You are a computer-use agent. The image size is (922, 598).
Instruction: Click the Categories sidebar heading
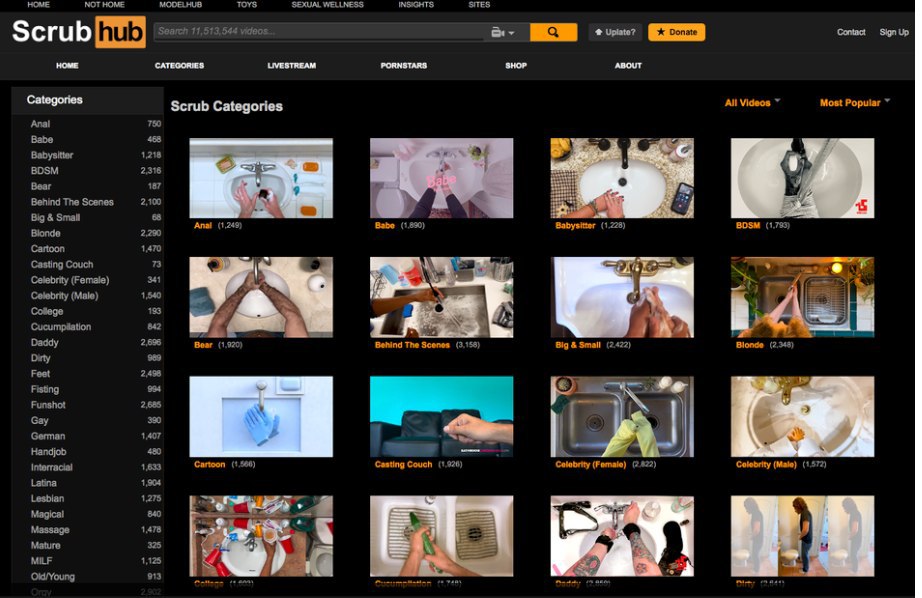[x=55, y=100]
